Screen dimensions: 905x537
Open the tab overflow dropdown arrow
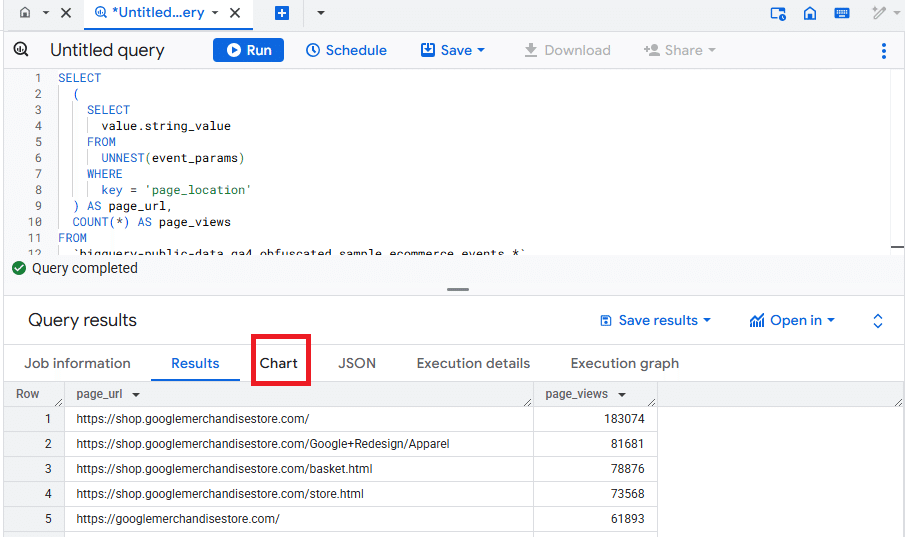[x=320, y=13]
